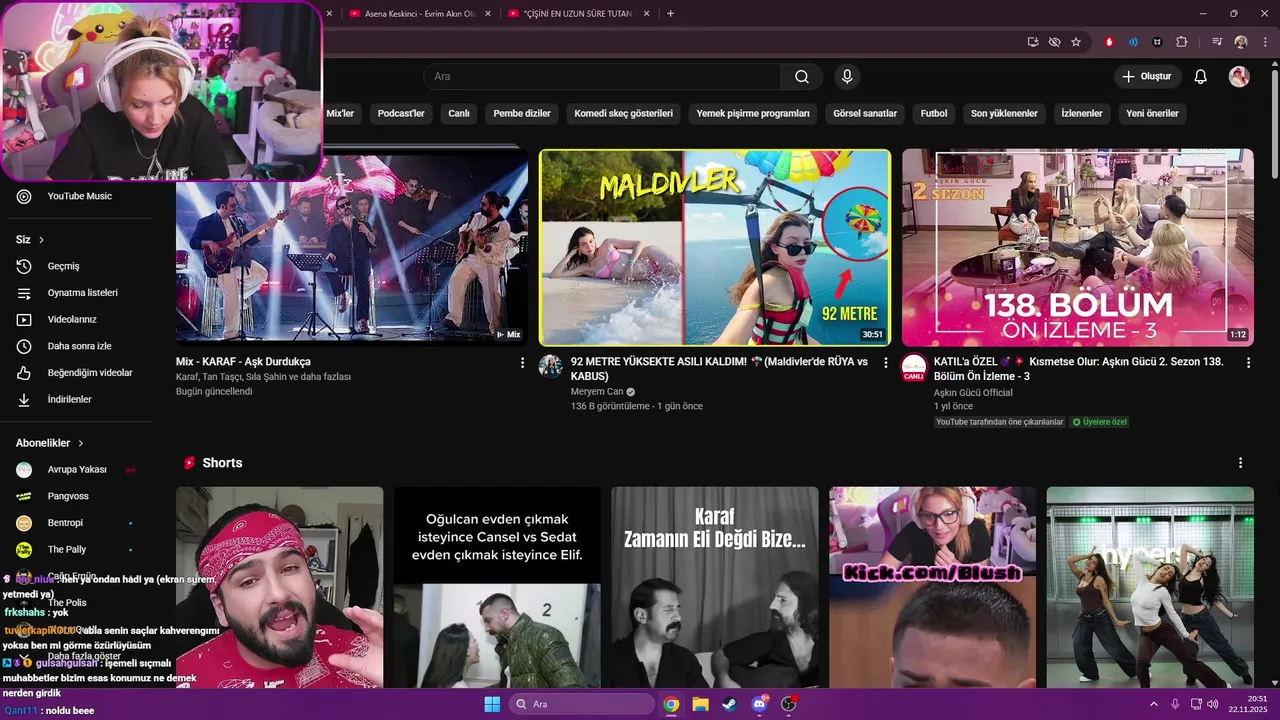
Task: Open more options for Mix KARAF video
Action: coord(522,363)
